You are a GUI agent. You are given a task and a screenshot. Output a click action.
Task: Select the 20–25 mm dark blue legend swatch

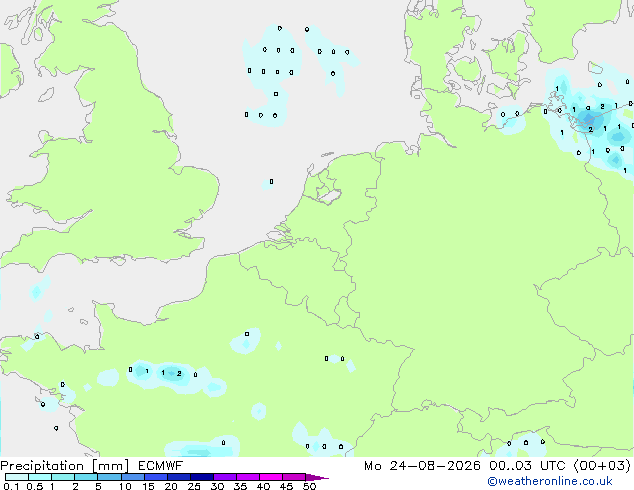coord(179,477)
